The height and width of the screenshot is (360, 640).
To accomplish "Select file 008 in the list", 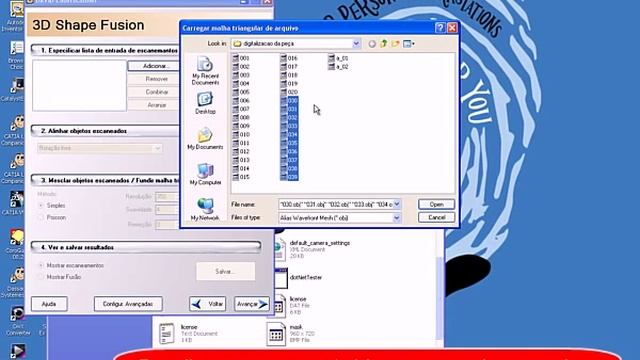I will pyautogui.click(x=241, y=118).
